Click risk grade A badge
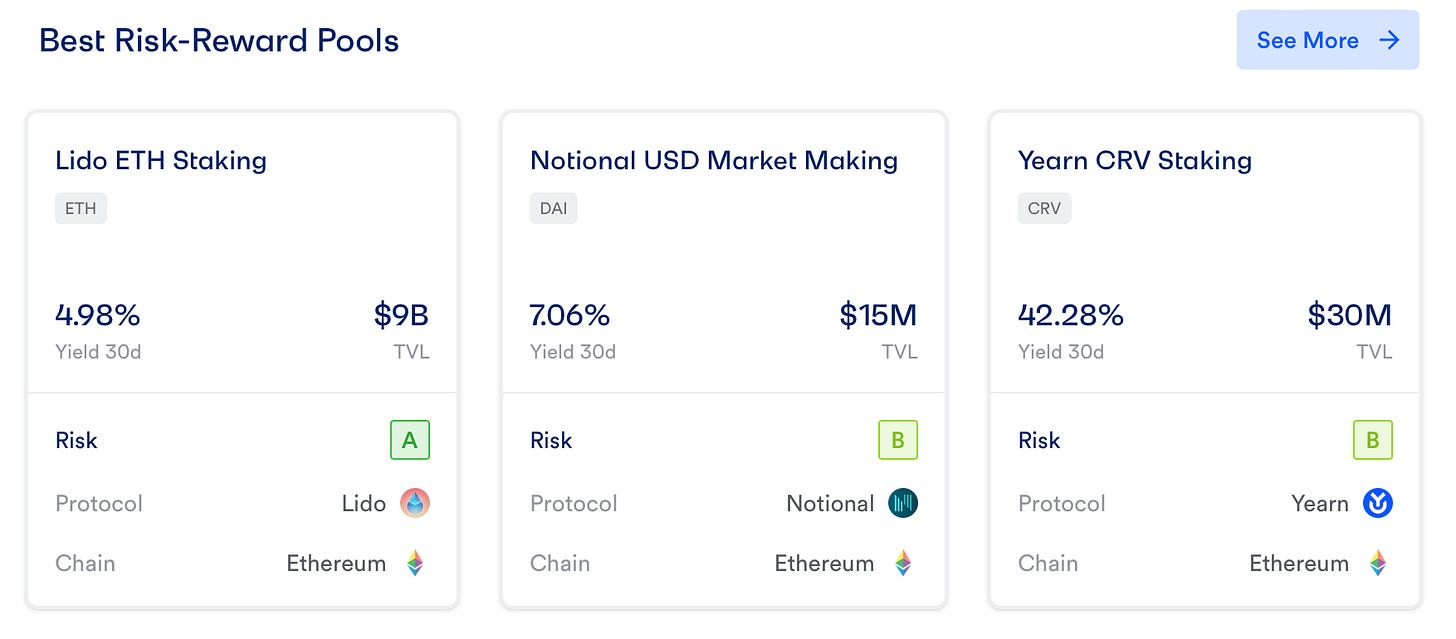1456x639 pixels. (x=410, y=440)
